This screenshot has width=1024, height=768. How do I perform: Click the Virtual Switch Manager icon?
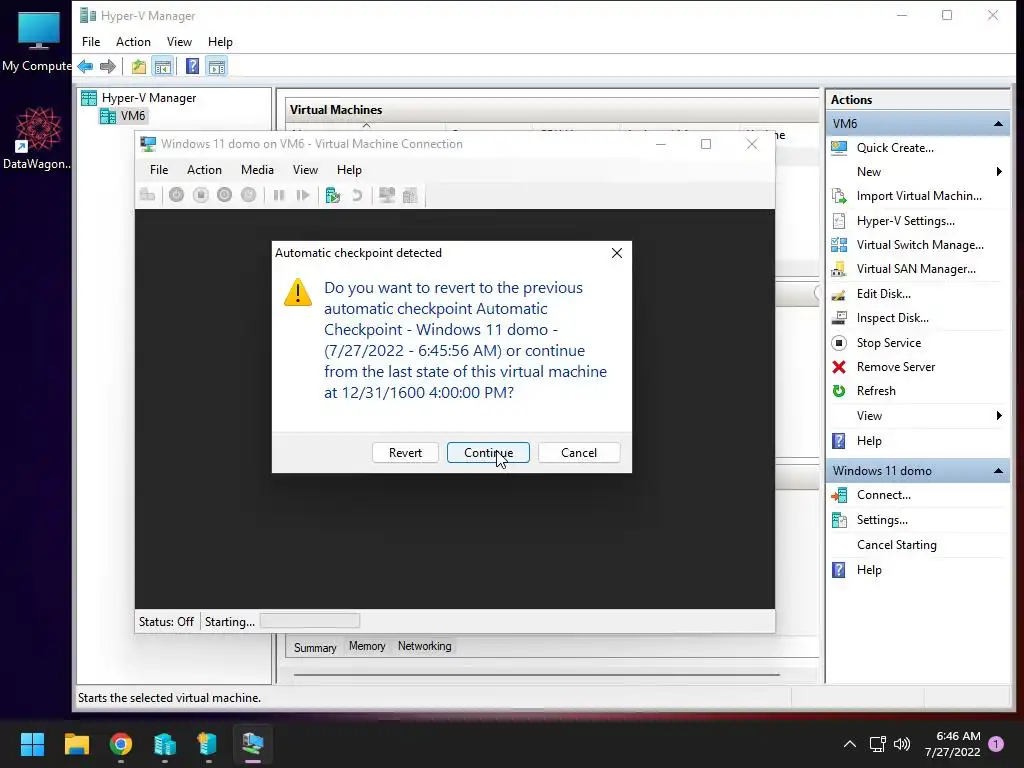(839, 245)
